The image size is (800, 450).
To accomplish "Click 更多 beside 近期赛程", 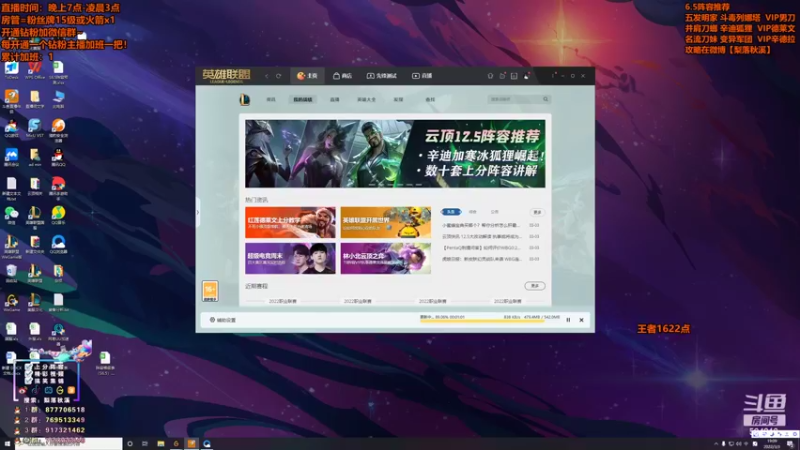I will (535, 286).
